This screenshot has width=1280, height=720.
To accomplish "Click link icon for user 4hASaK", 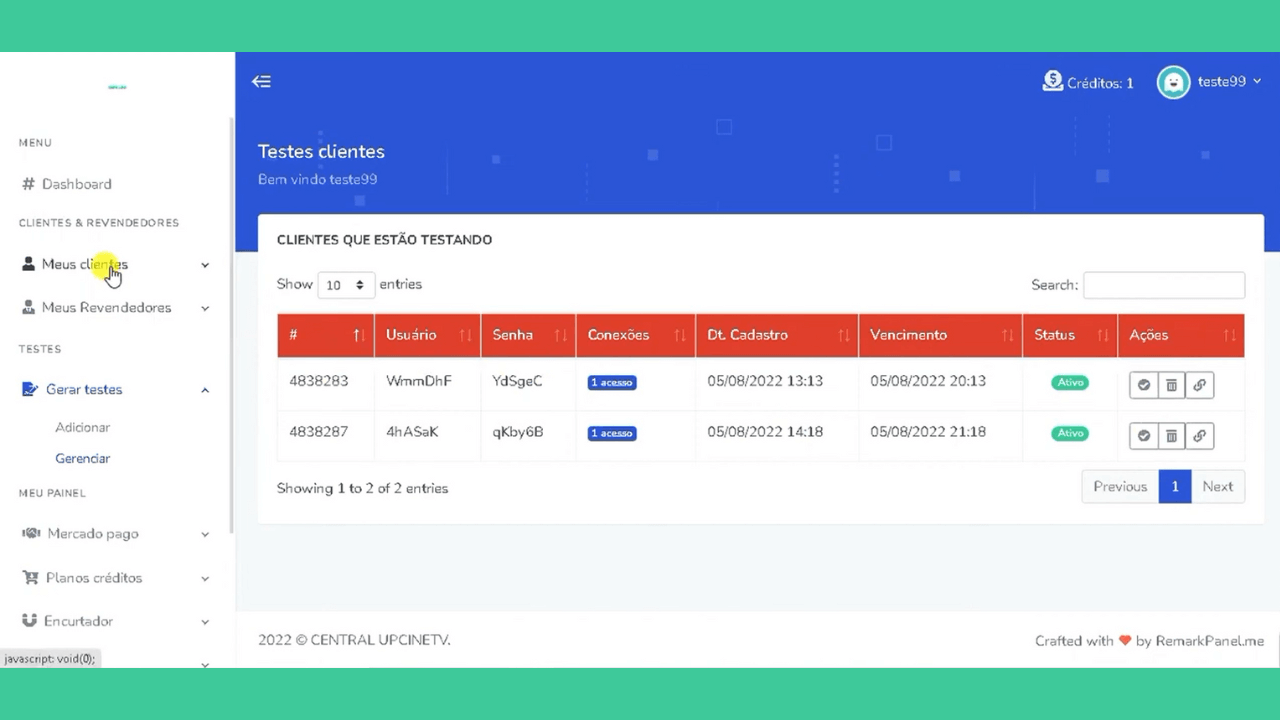I will [x=1199, y=436].
